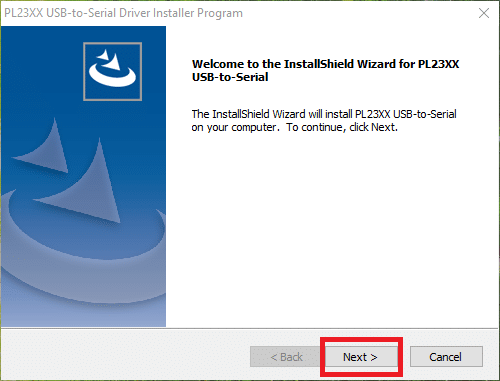Click the empty grey footer left of the Back button

click(125, 356)
